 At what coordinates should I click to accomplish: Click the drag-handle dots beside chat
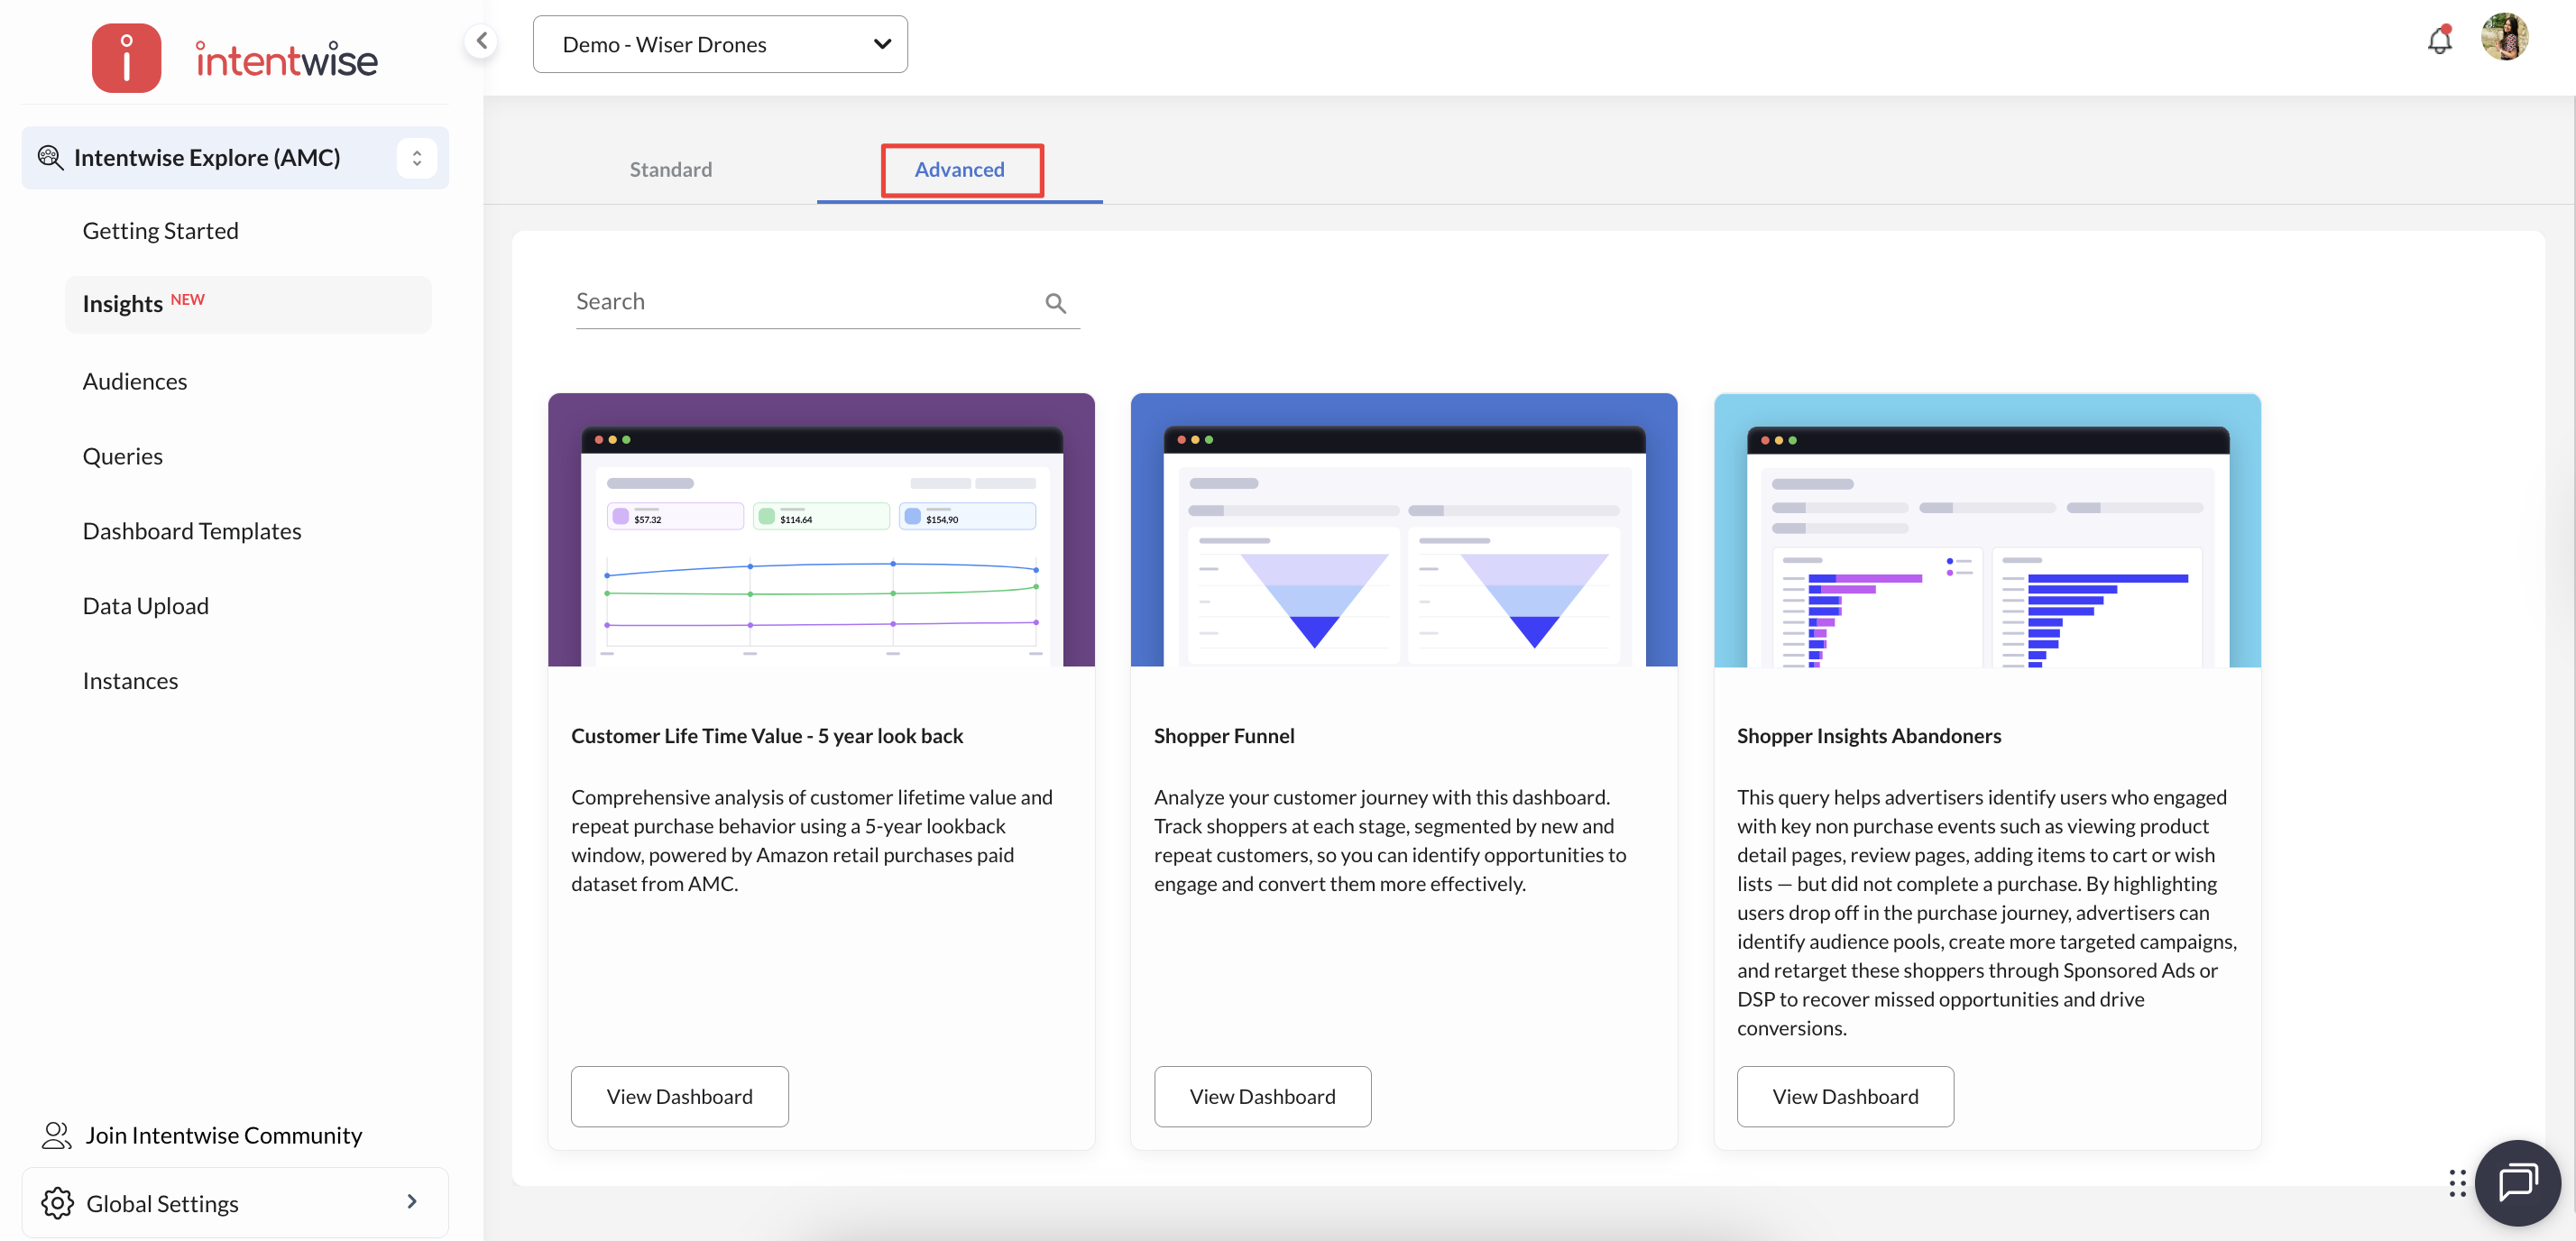[x=2457, y=1183]
